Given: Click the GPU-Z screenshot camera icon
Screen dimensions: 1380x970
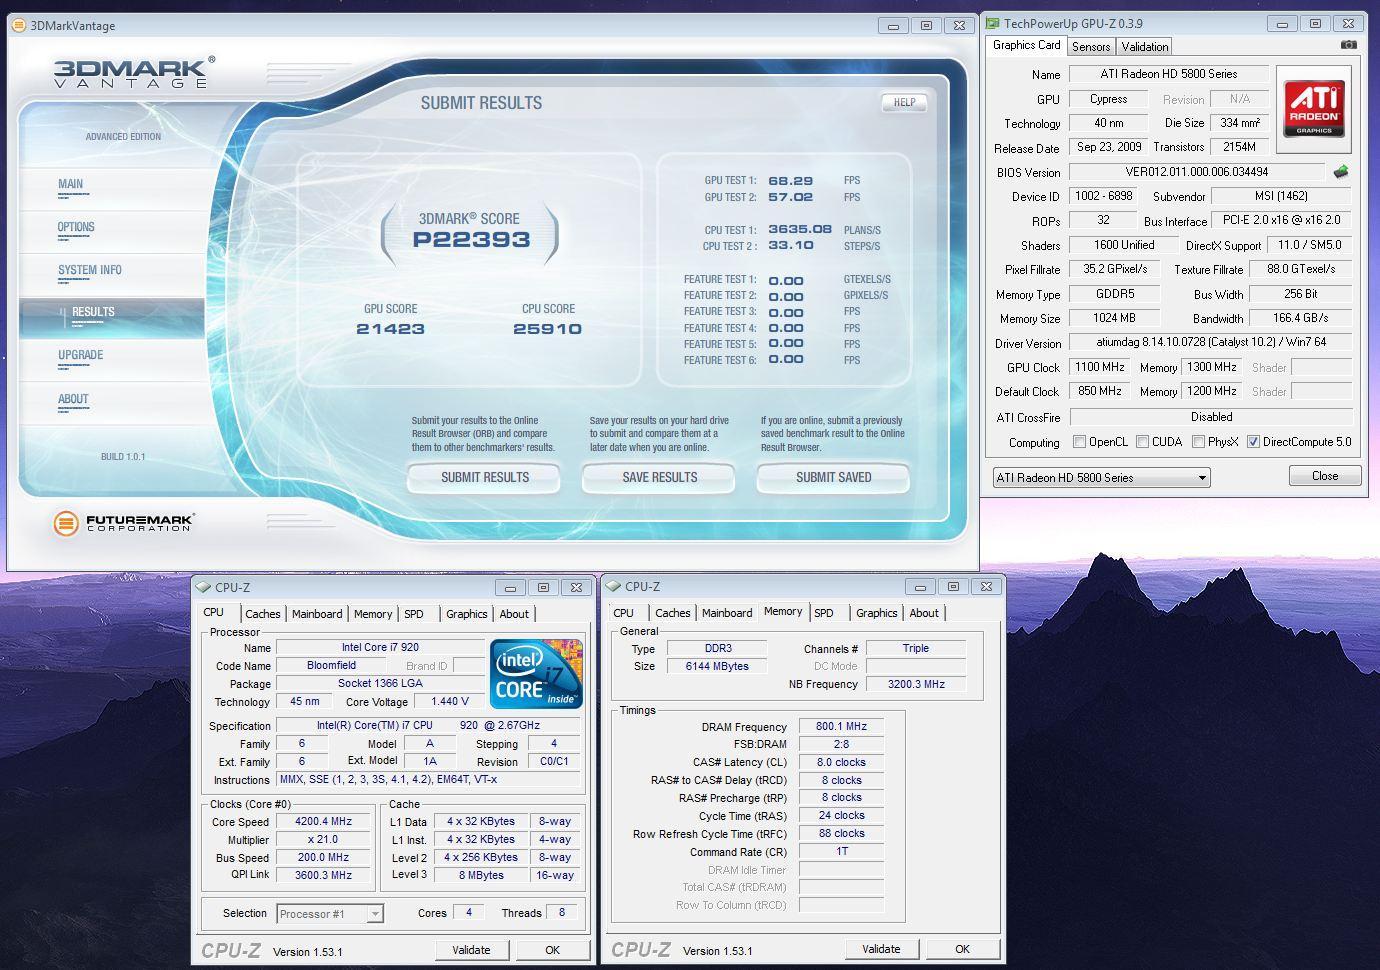Looking at the screenshot, I should pos(1349,45).
